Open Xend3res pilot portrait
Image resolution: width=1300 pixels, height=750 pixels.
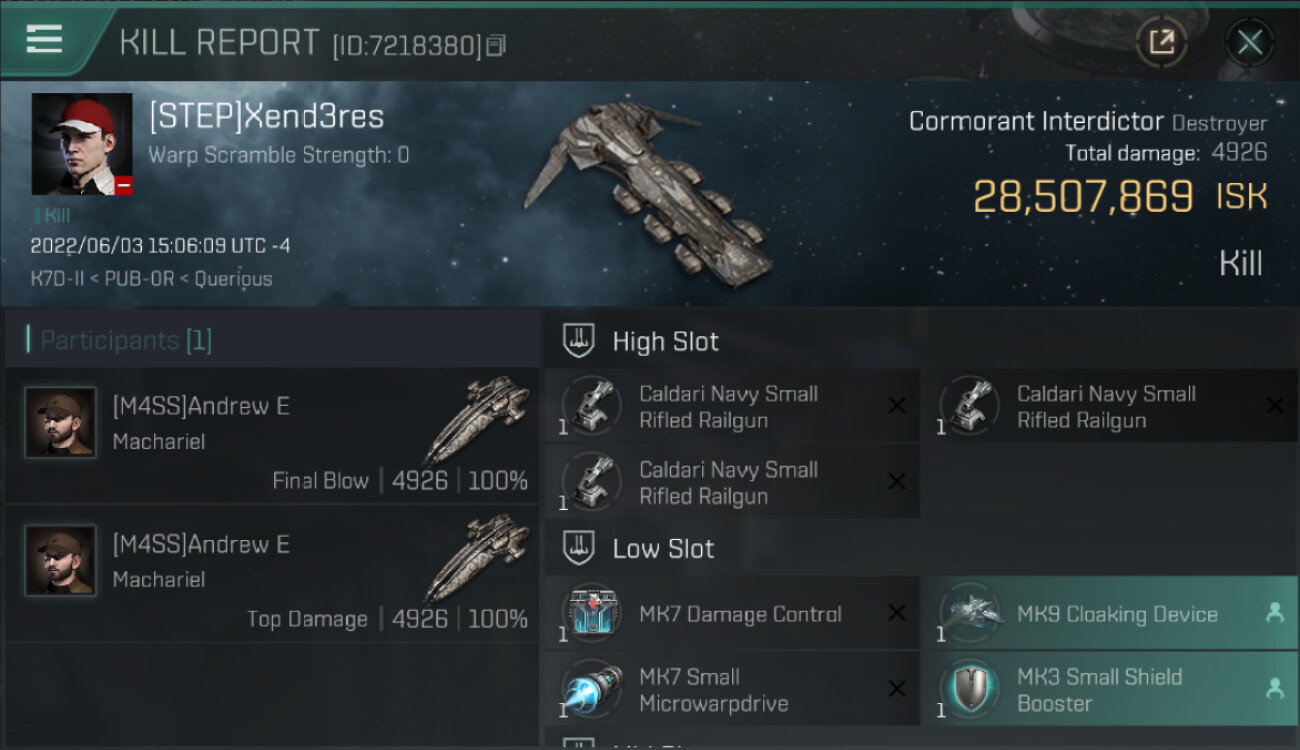tap(82, 144)
